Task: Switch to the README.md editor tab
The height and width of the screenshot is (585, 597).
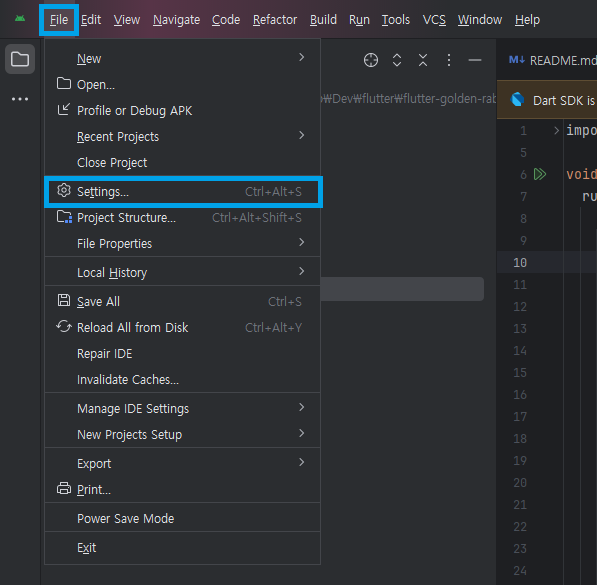Action: click(553, 60)
